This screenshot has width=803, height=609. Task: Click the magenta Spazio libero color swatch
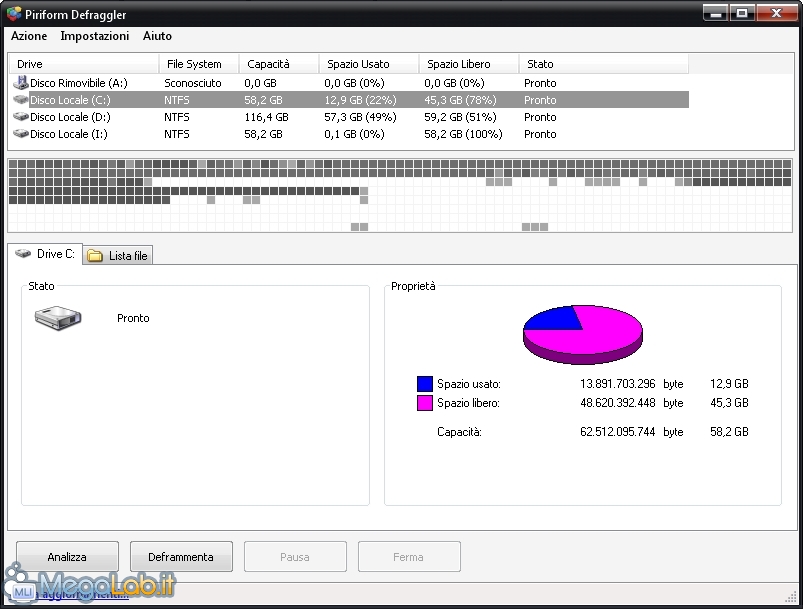(425, 403)
